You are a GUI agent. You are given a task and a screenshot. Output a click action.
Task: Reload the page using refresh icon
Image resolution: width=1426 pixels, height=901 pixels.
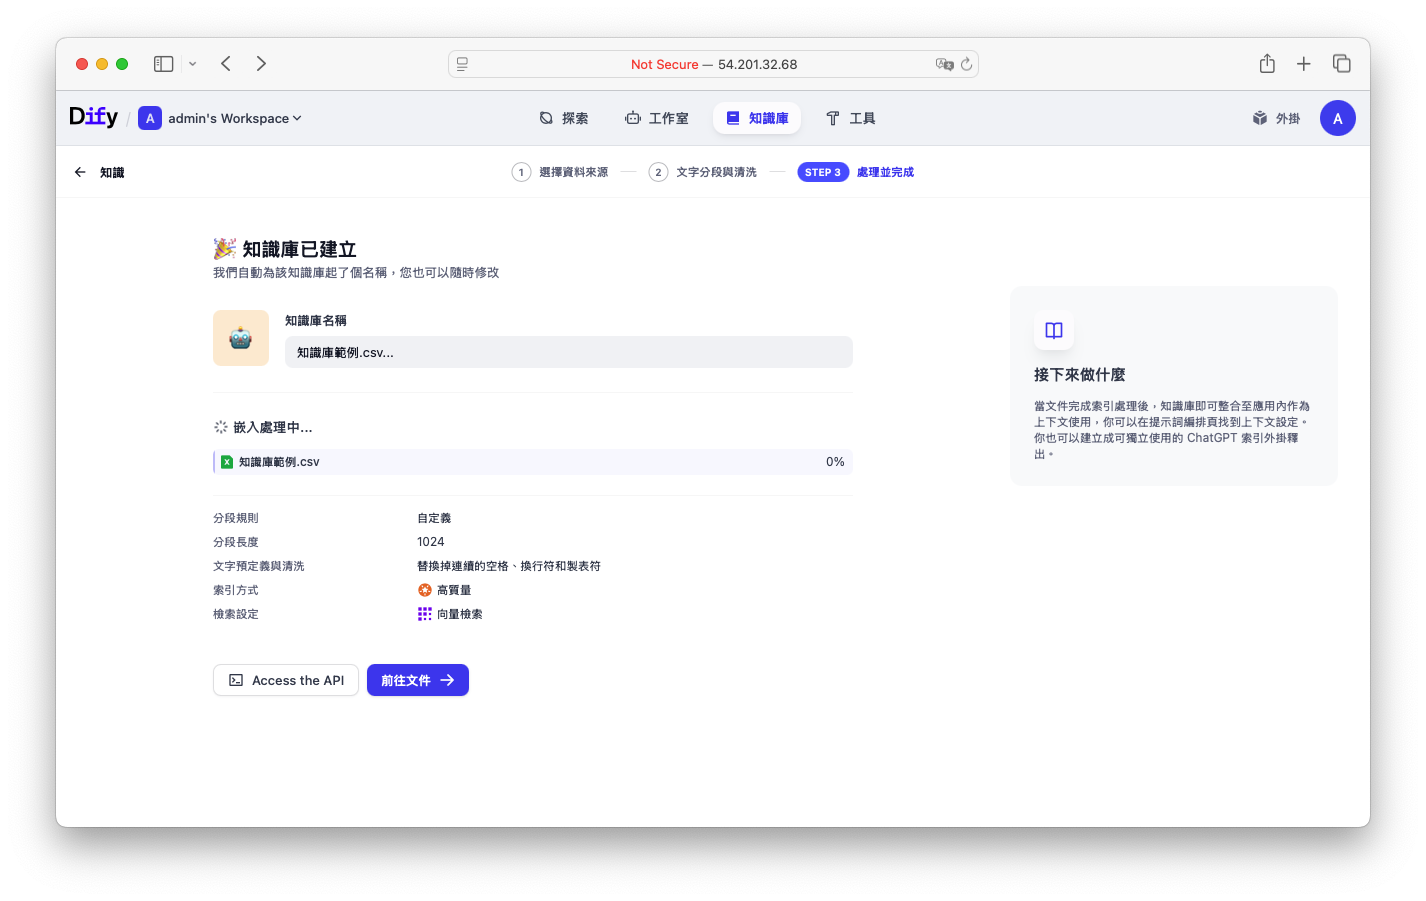tap(966, 64)
